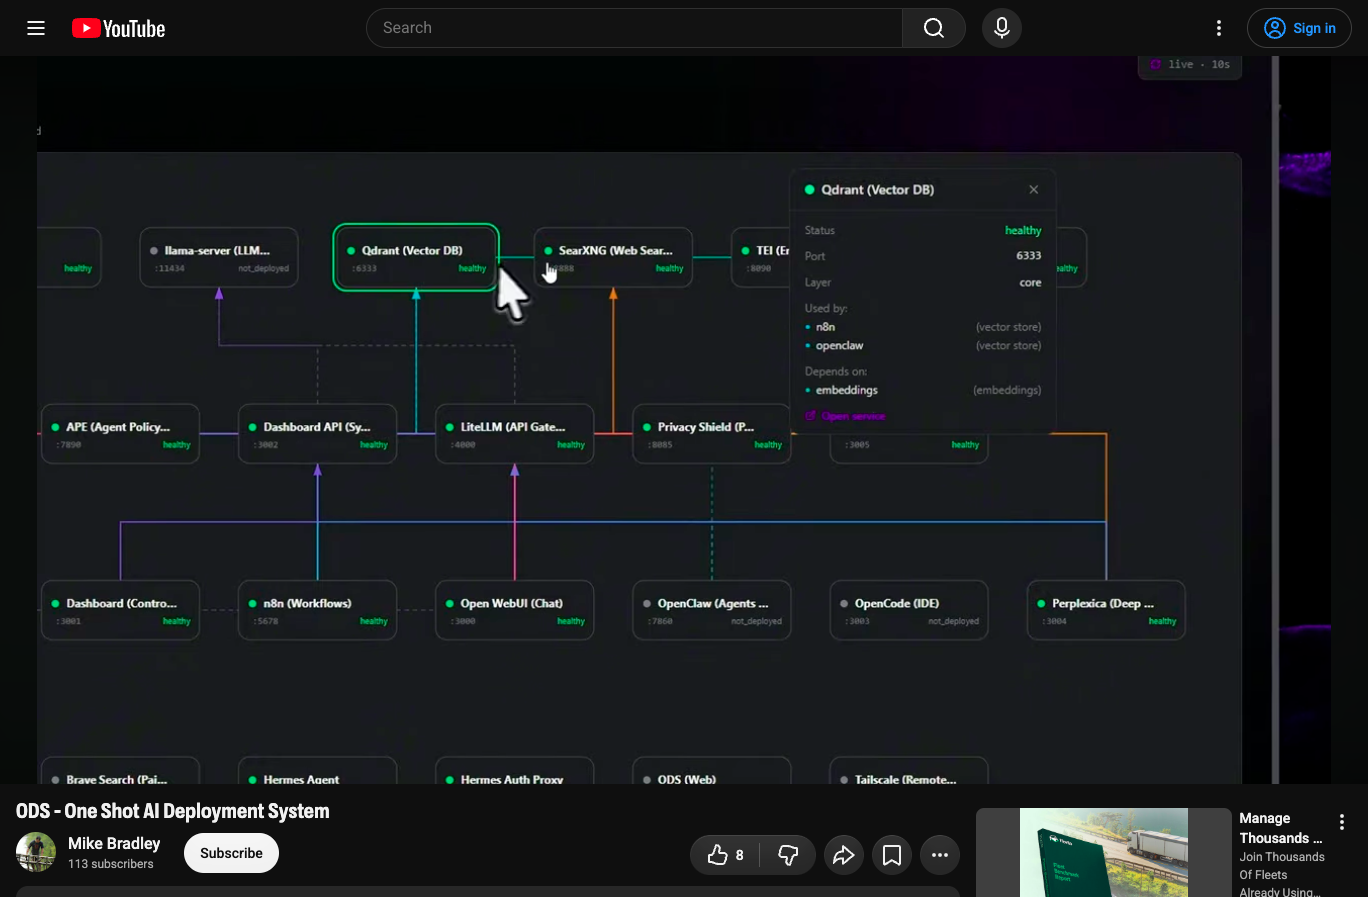Go to YouTube home via logo
Image resolution: width=1368 pixels, height=897 pixels.
[118, 28]
